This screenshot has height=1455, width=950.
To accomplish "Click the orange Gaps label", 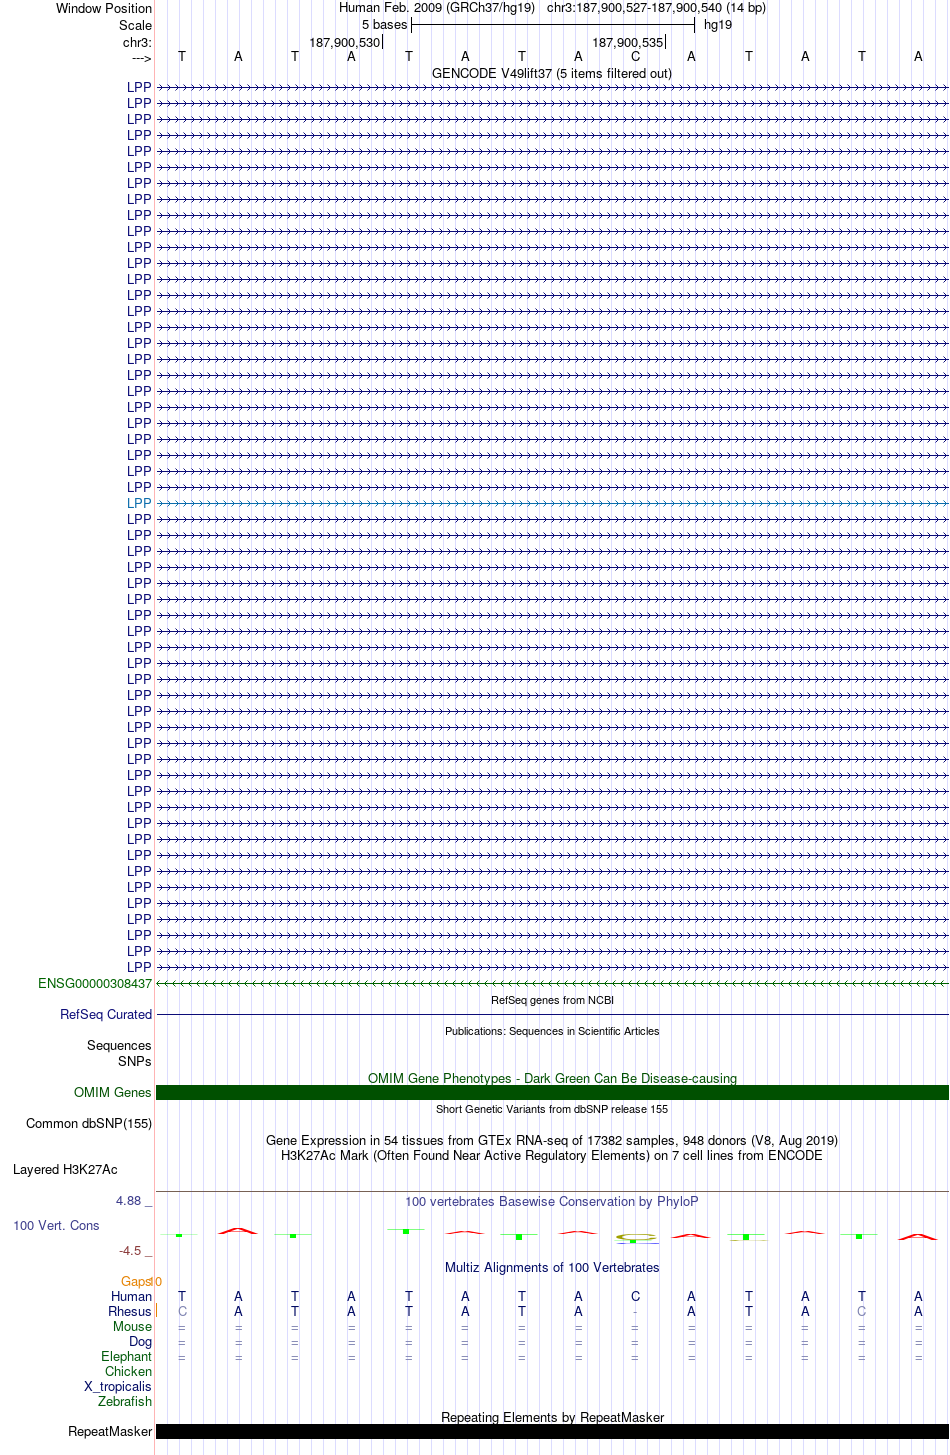I will (136, 1282).
